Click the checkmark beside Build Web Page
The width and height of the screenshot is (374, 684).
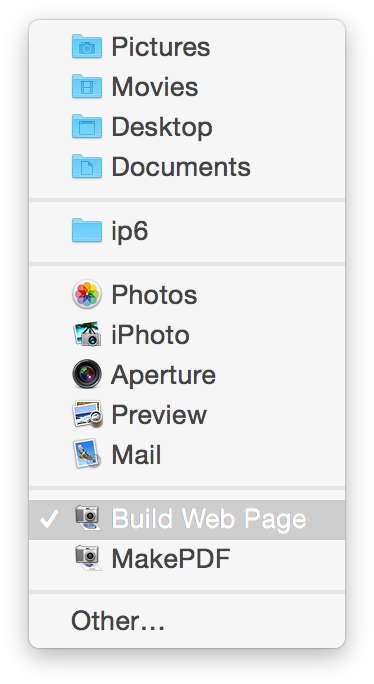[49, 519]
